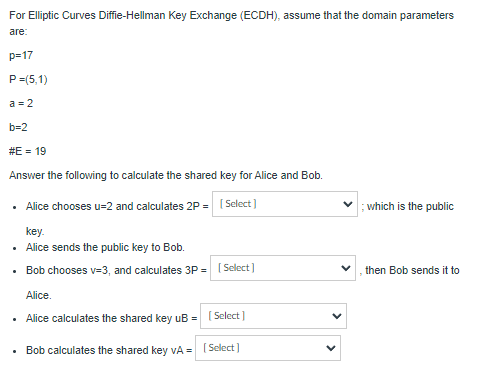Click the 'For Elliptic Curves Diffie-Hellman' intro text
480x389 pixels.
coord(231,23)
